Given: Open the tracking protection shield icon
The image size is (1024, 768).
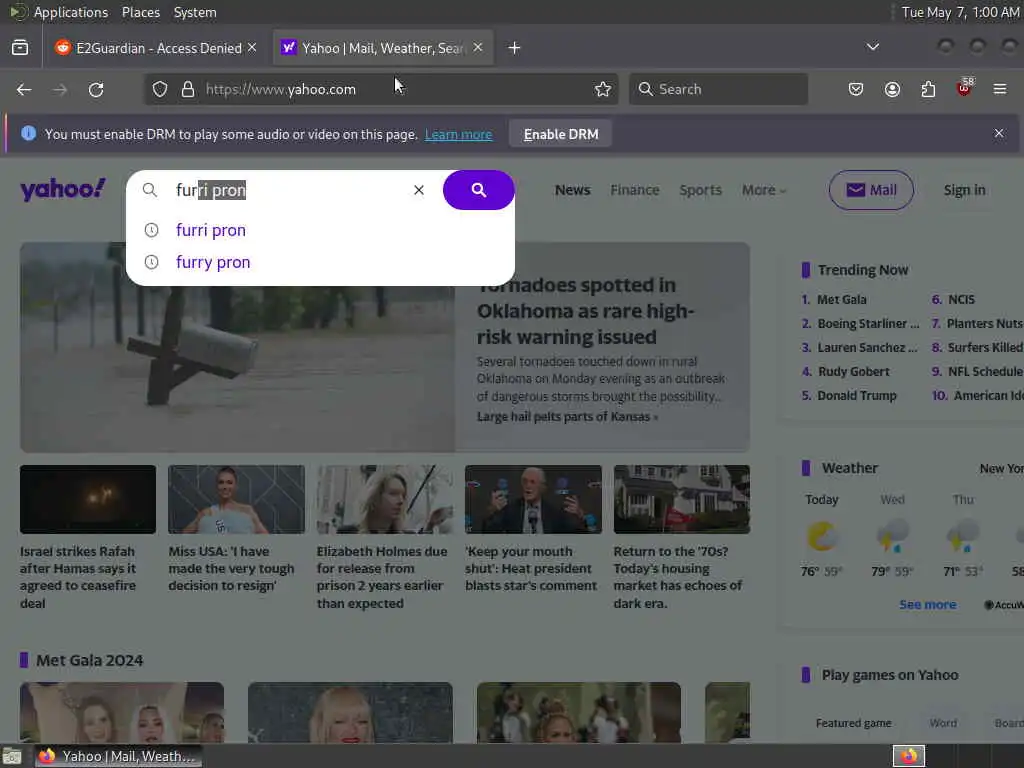Looking at the screenshot, I should 160,89.
